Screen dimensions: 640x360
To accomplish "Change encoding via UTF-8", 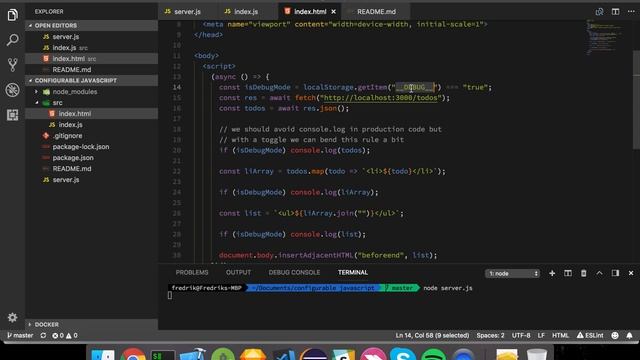I will 521,336.
